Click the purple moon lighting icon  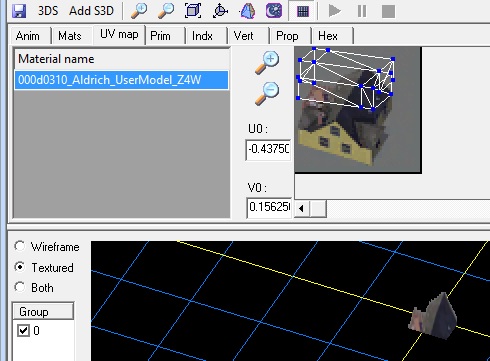[274, 11]
